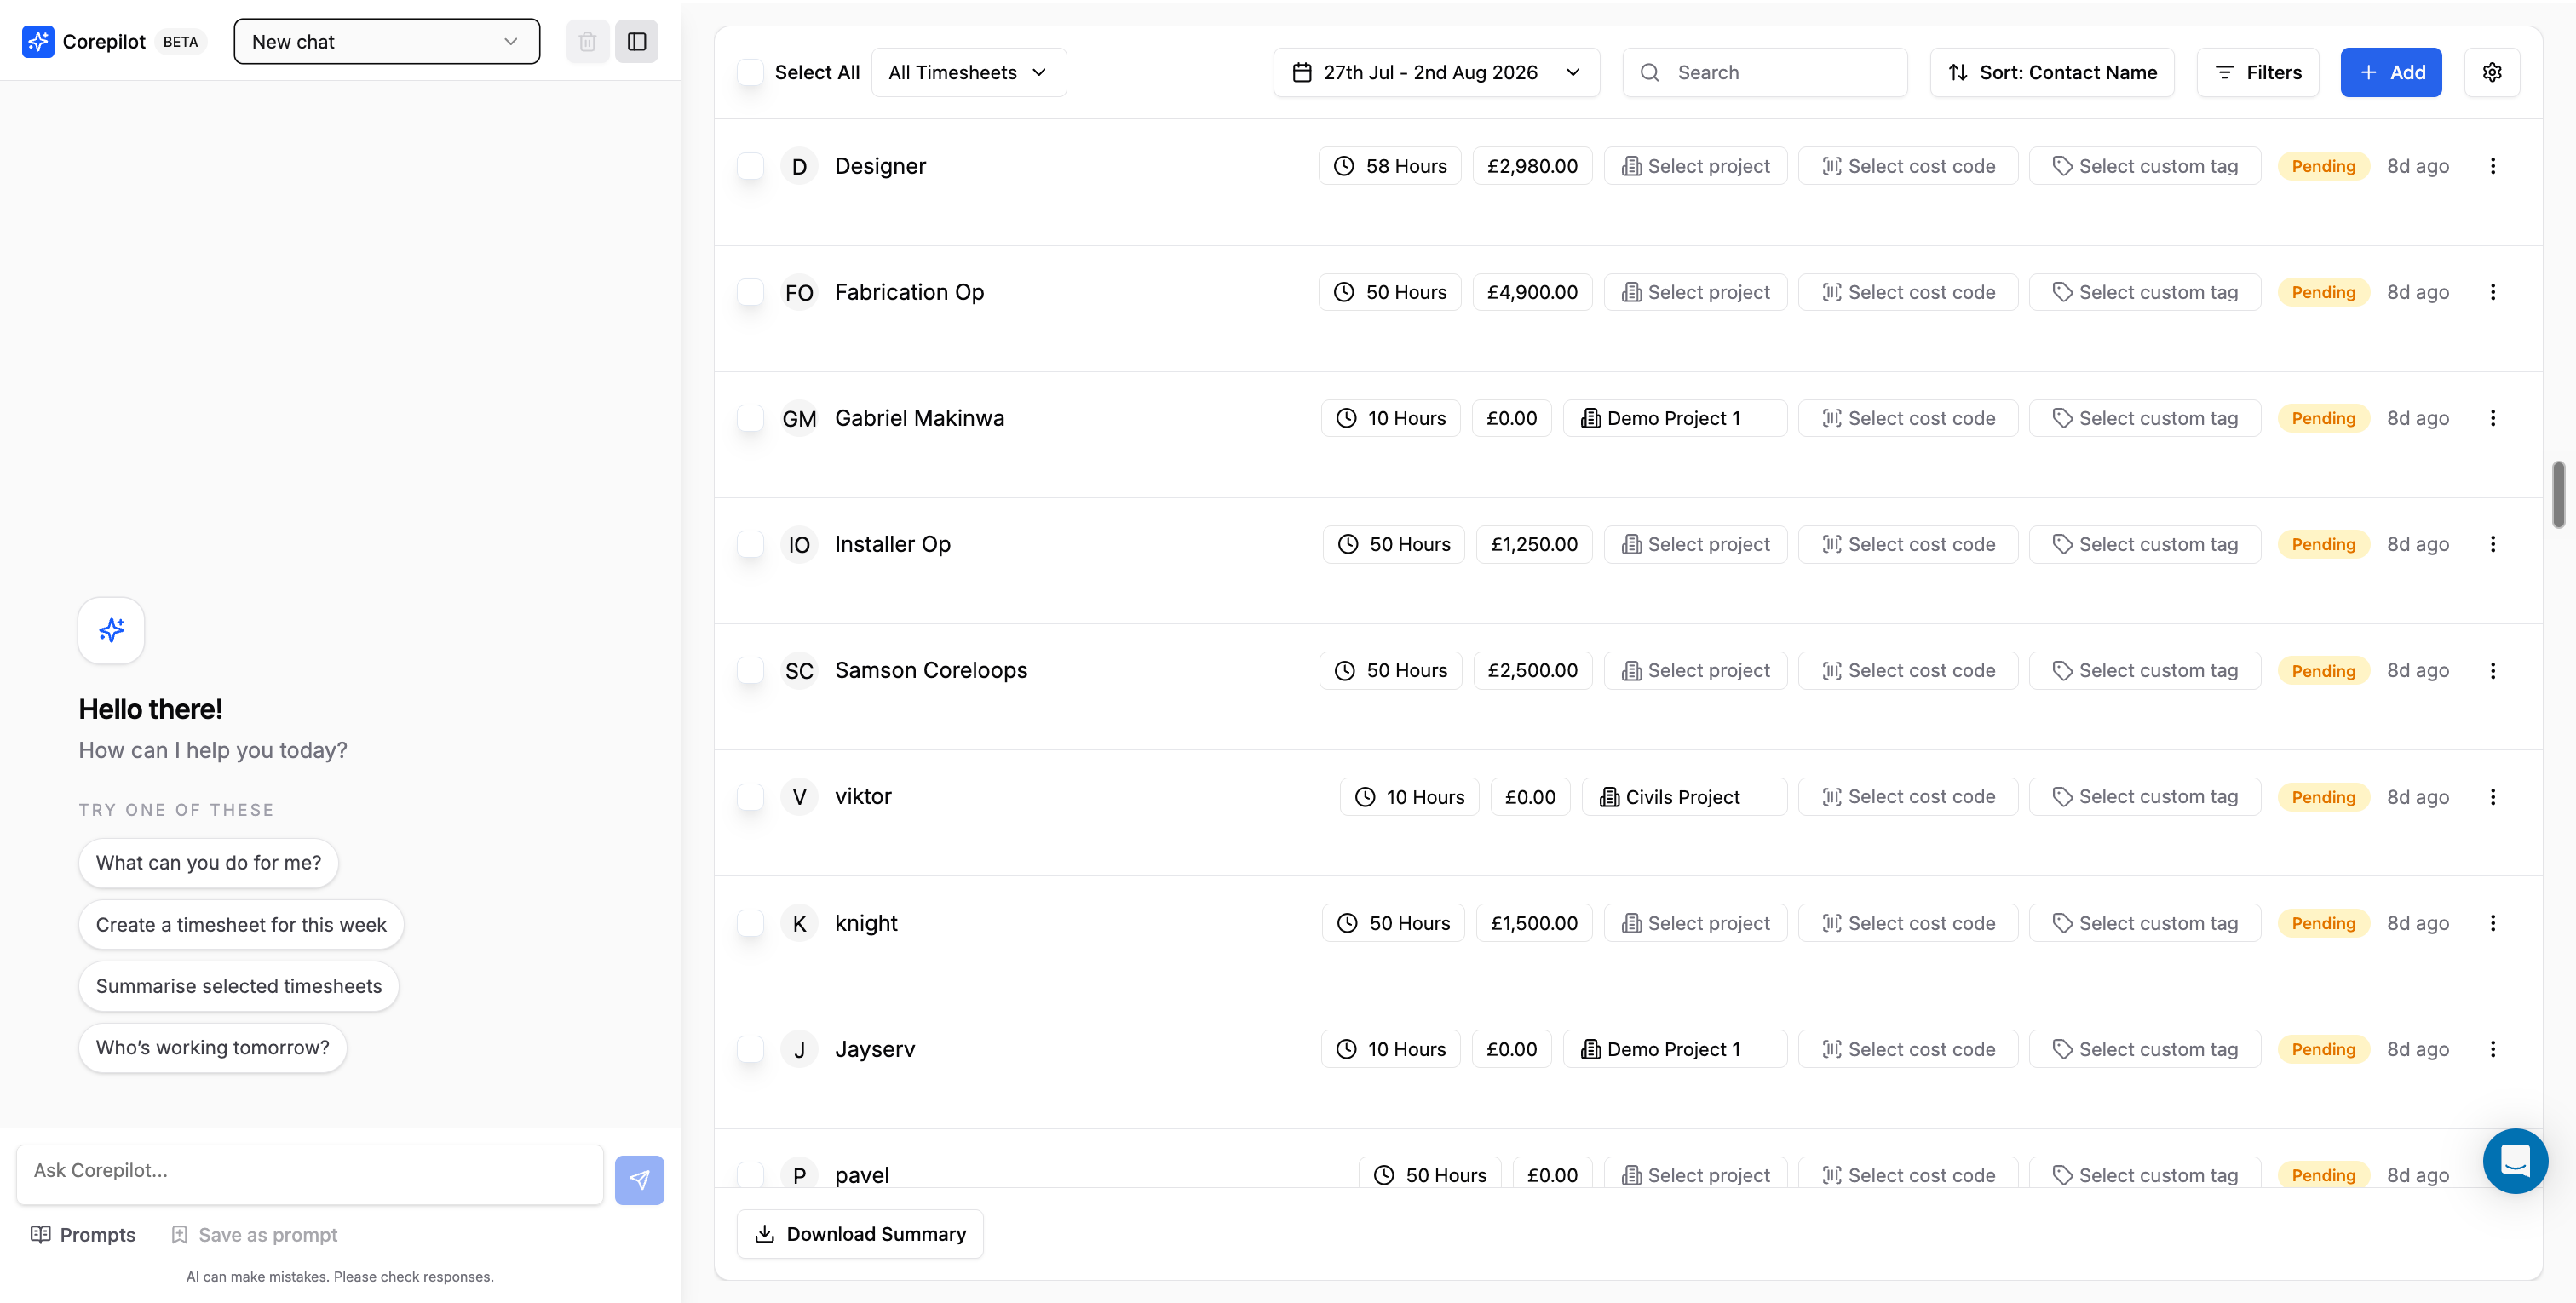Click Pending status for Samson Coreloops

[2323, 670]
